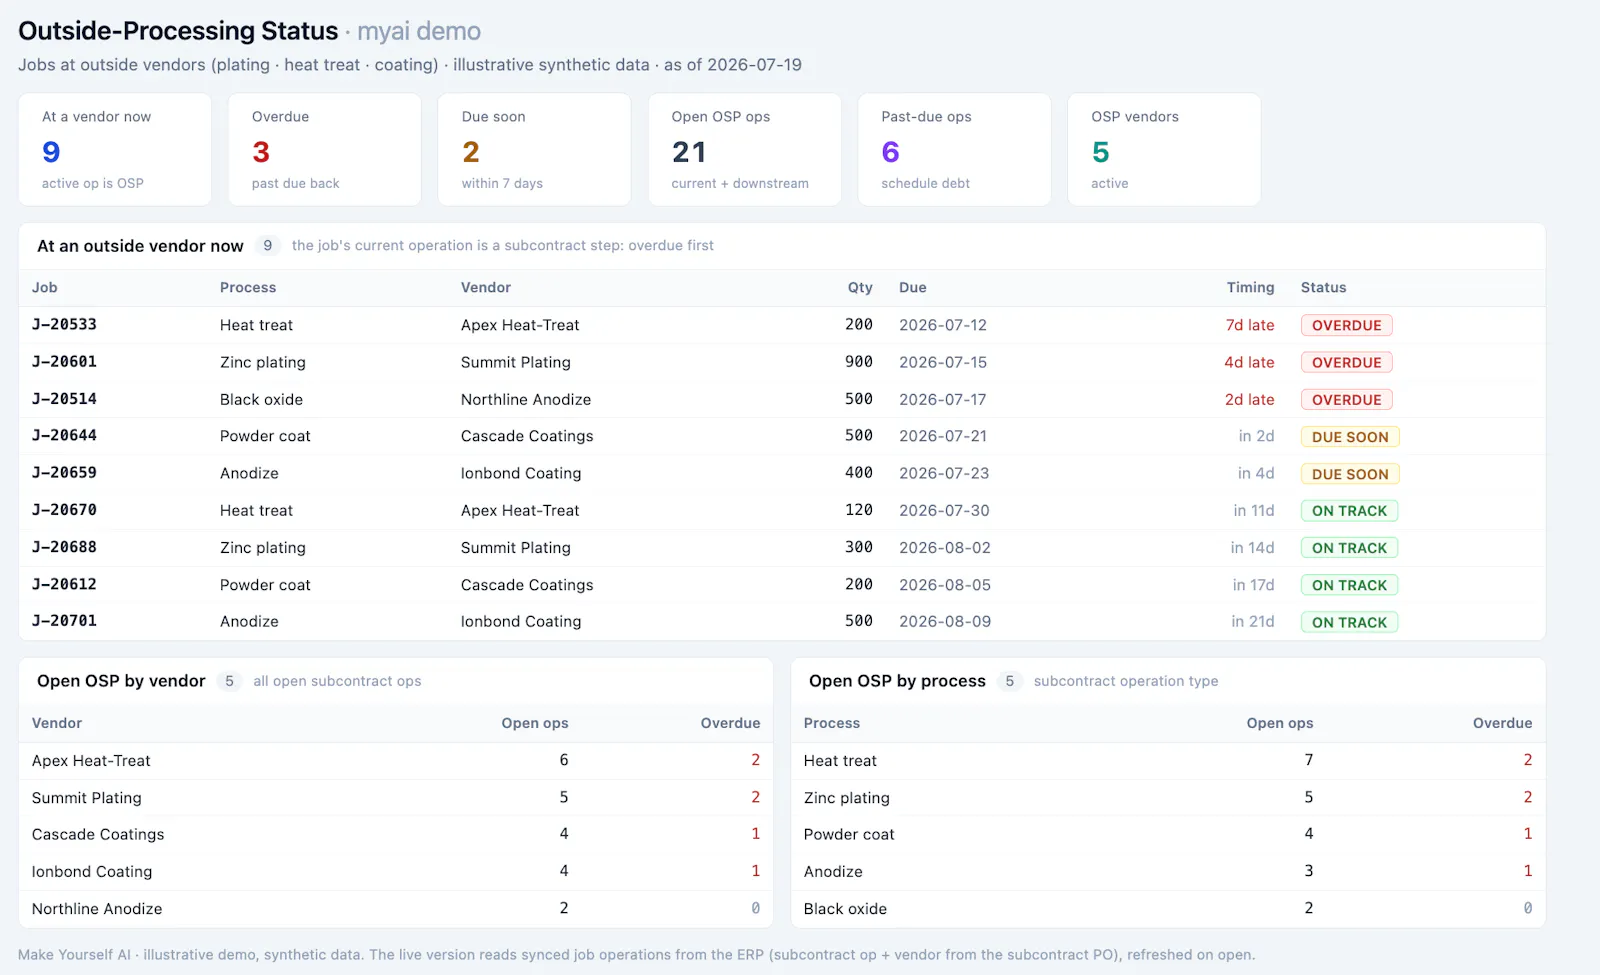Click the due date 2026-07-23
Image resolution: width=1600 pixels, height=975 pixels.
pos(943,473)
